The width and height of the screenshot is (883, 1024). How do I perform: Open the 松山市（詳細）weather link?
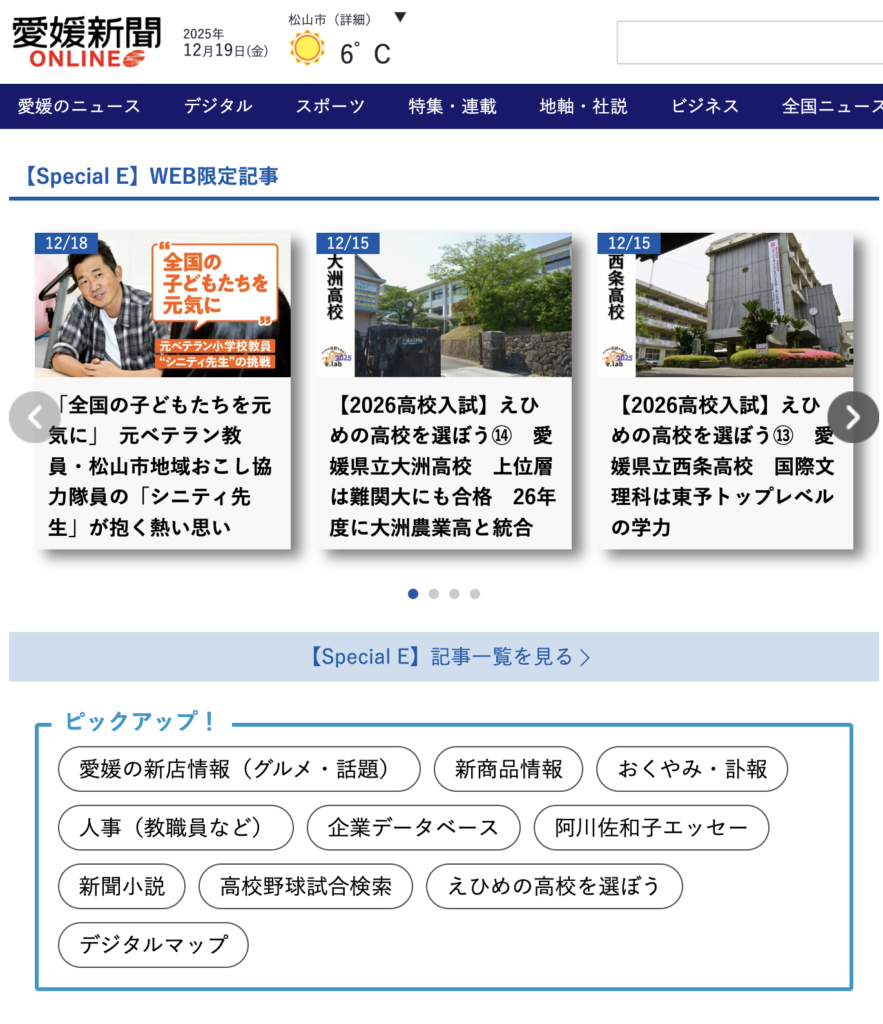click(329, 19)
